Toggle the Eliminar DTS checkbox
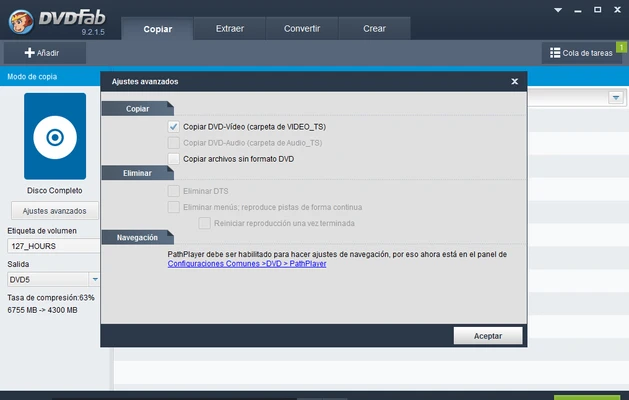The width and height of the screenshot is (629, 400). [173, 191]
